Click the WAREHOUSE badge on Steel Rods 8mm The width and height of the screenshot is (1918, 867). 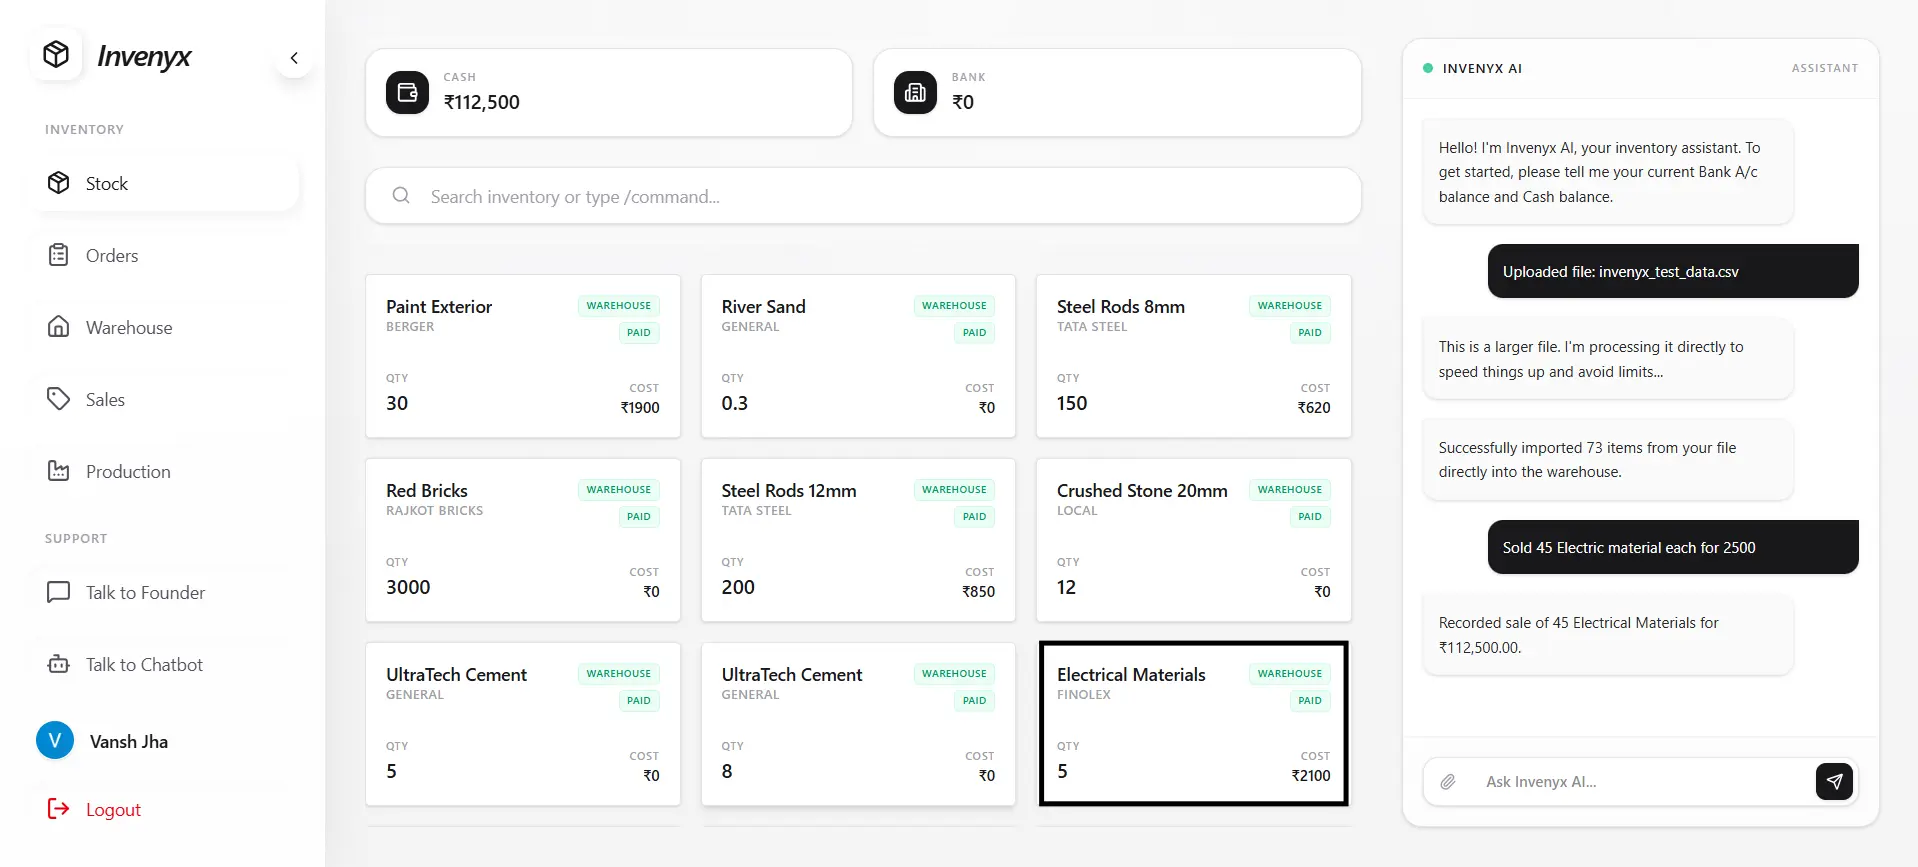pyautogui.click(x=1290, y=306)
